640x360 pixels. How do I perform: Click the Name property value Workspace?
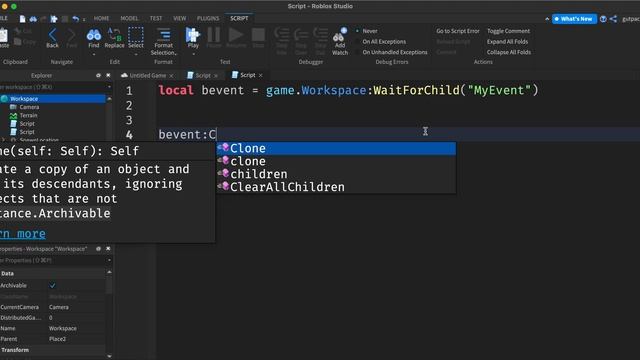[x=62, y=328]
